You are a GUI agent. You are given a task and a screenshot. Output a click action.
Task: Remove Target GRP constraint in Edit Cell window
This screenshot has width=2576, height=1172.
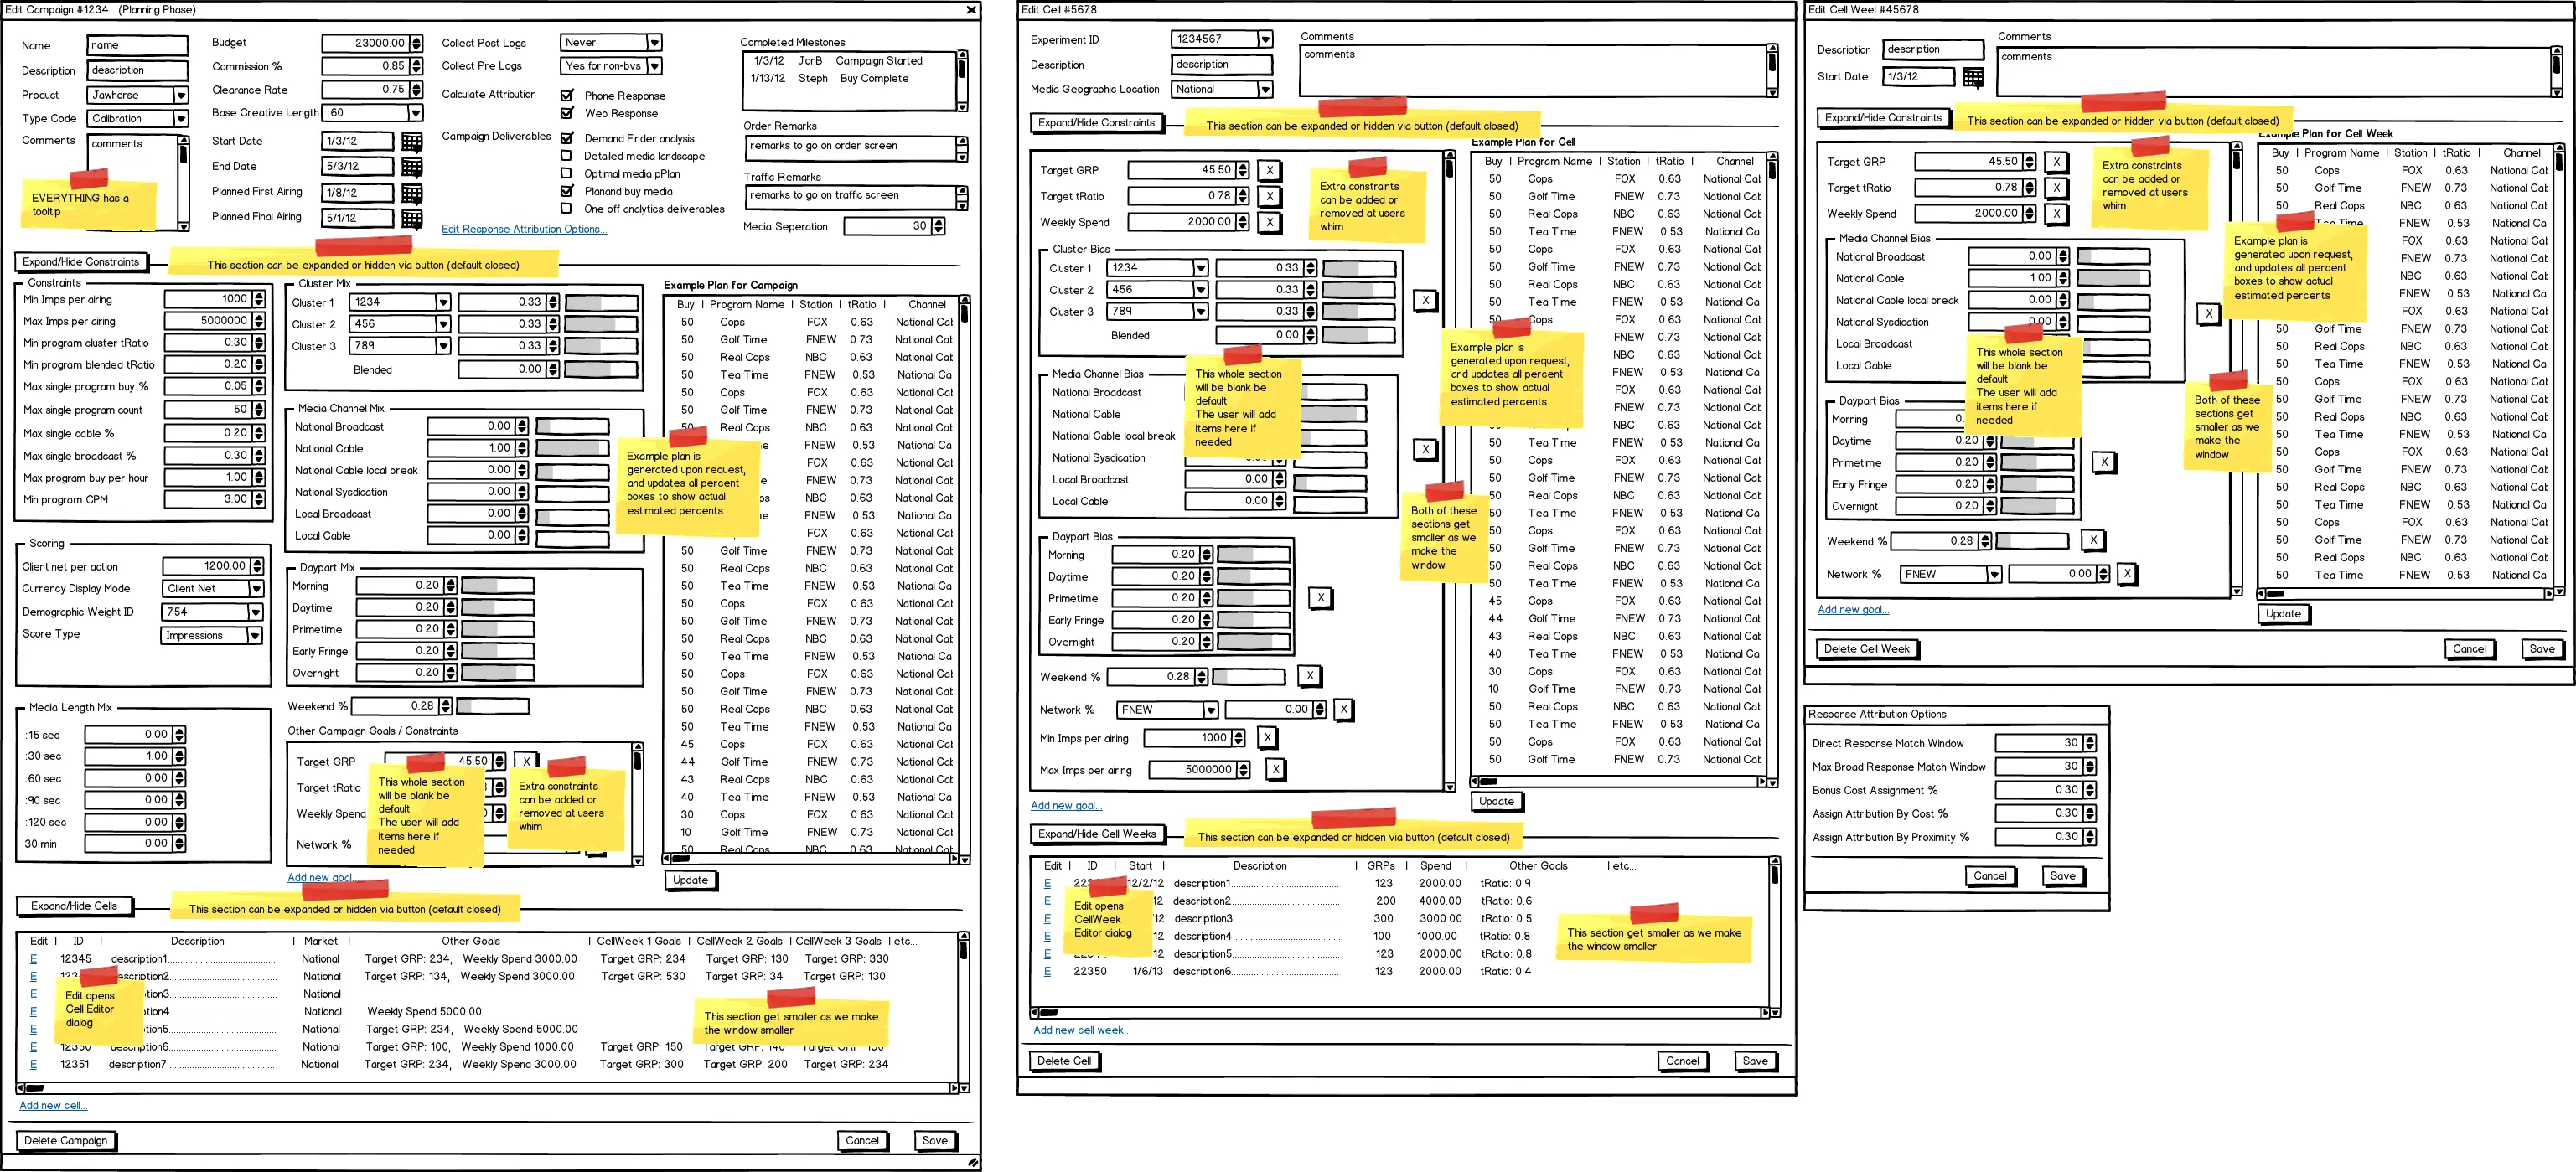point(1269,170)
